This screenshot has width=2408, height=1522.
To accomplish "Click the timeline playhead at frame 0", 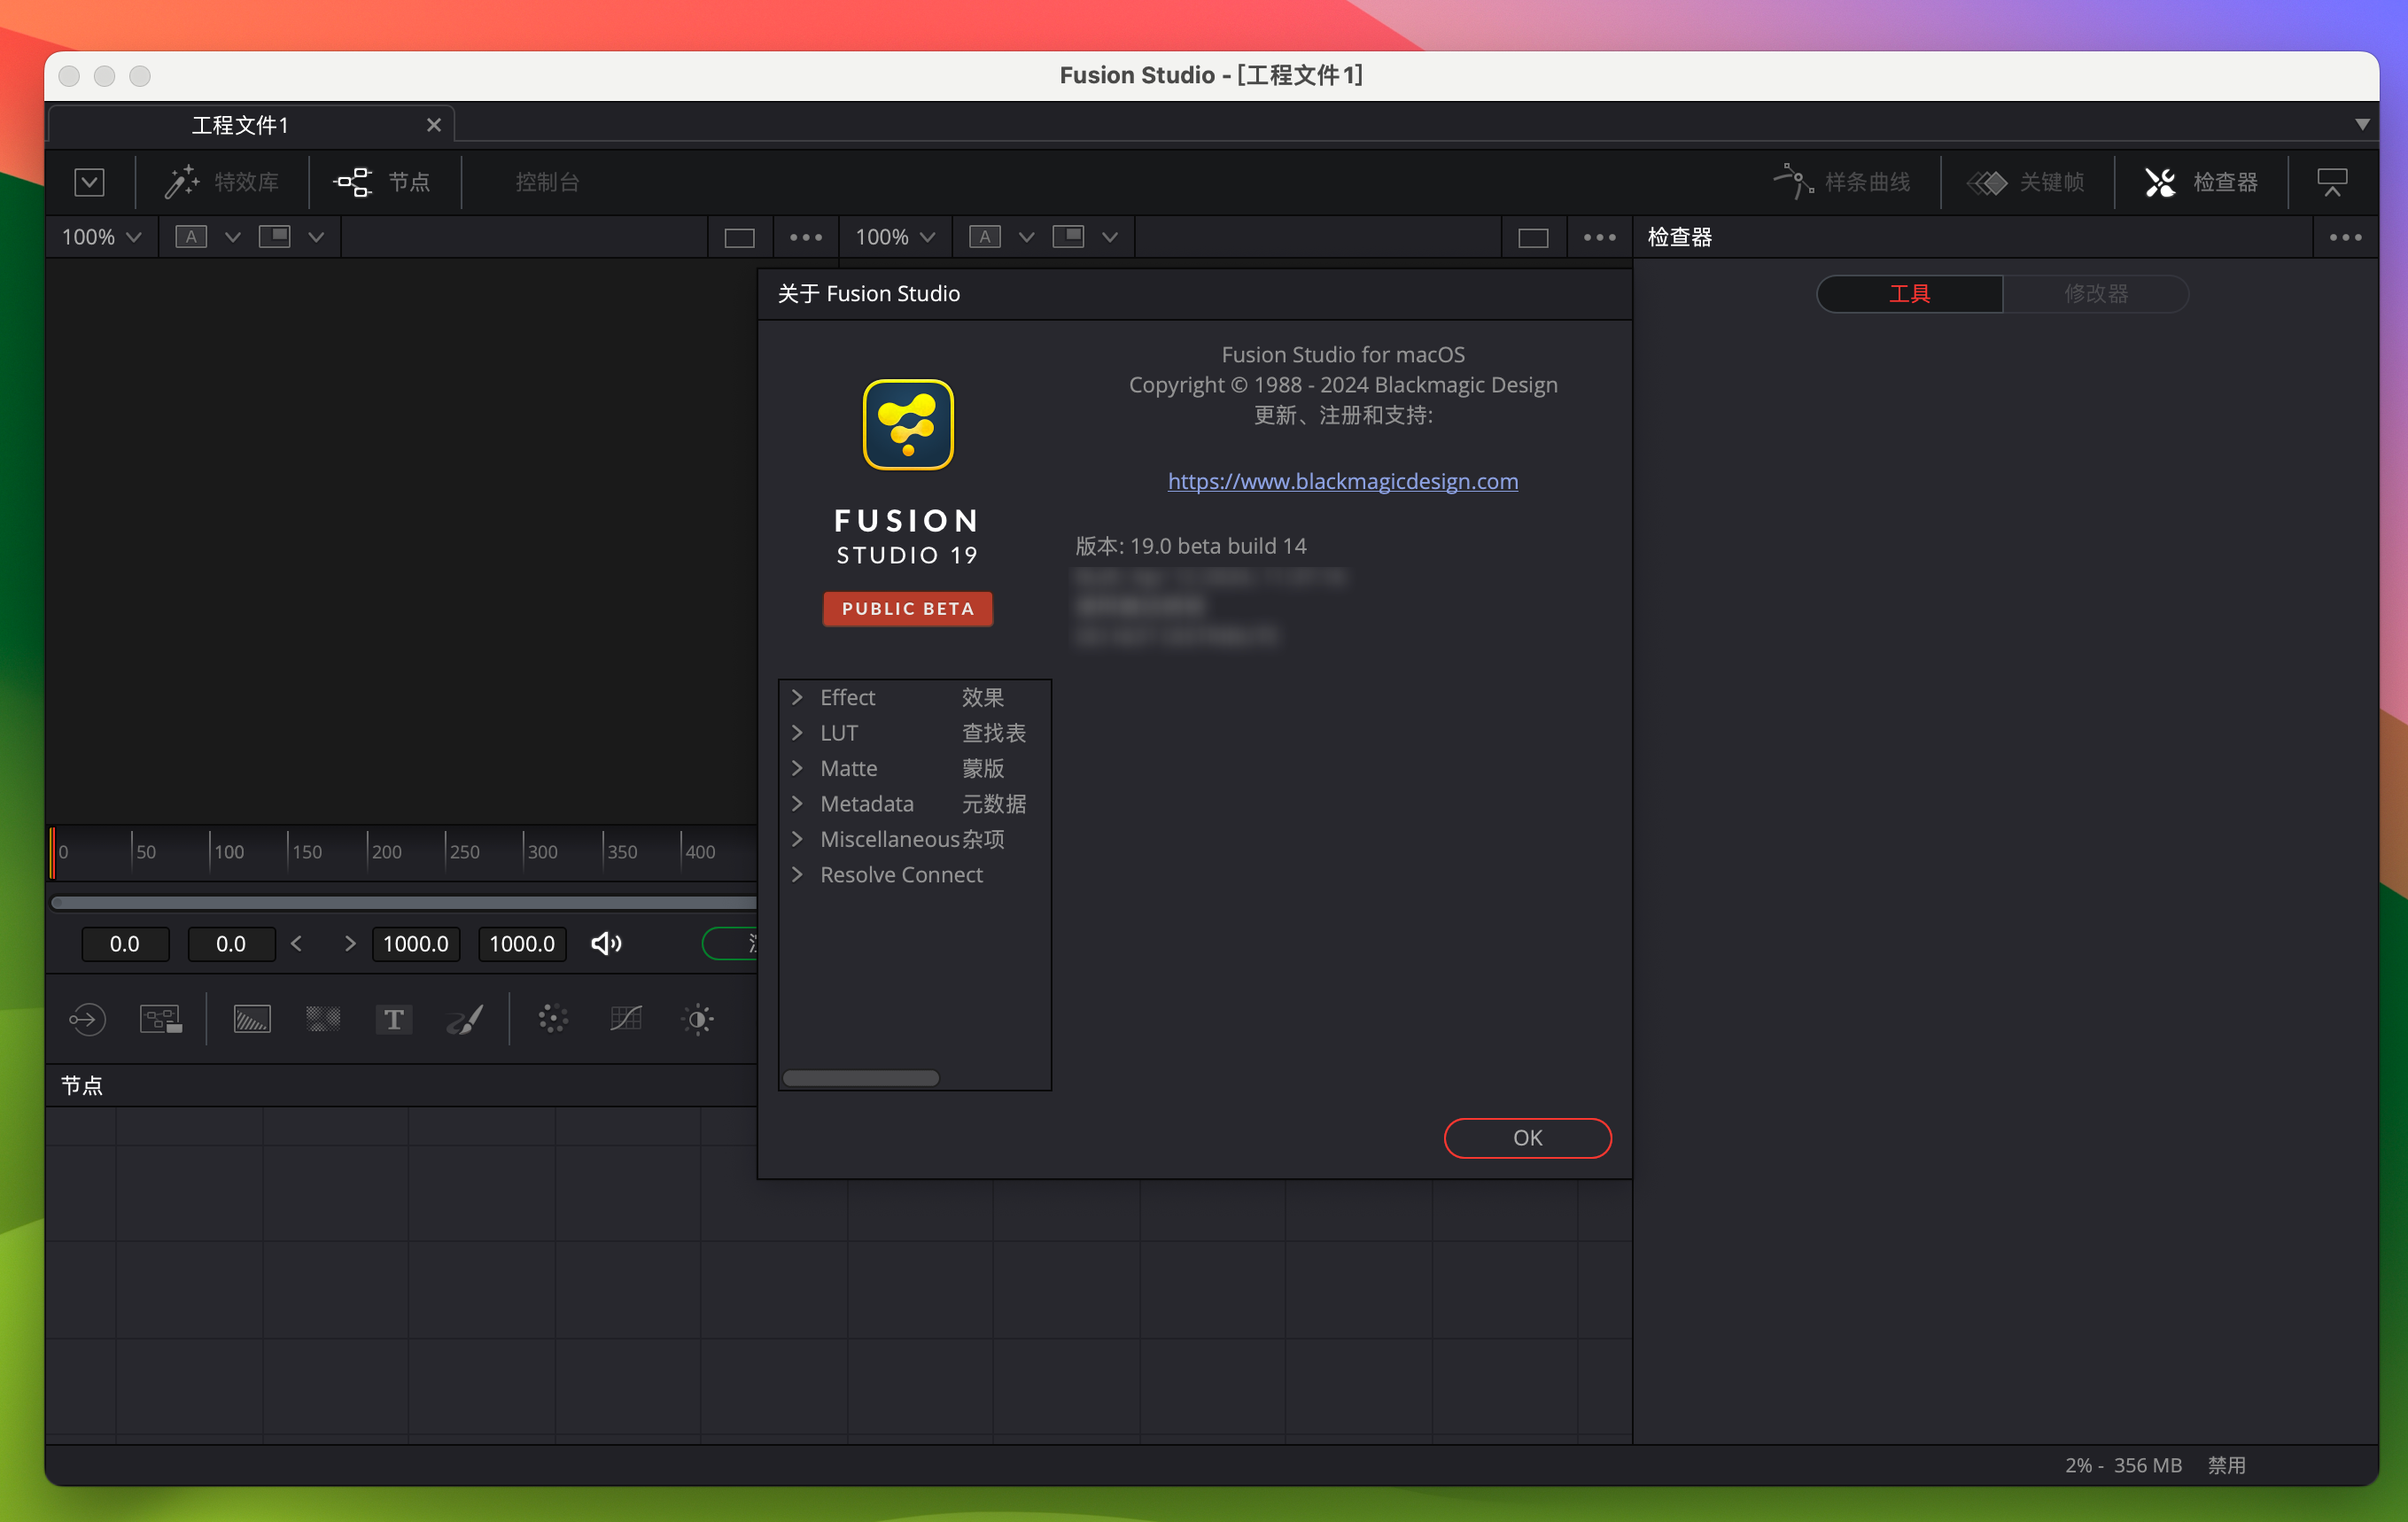I will pyautogui.click(x=52, y=853).
